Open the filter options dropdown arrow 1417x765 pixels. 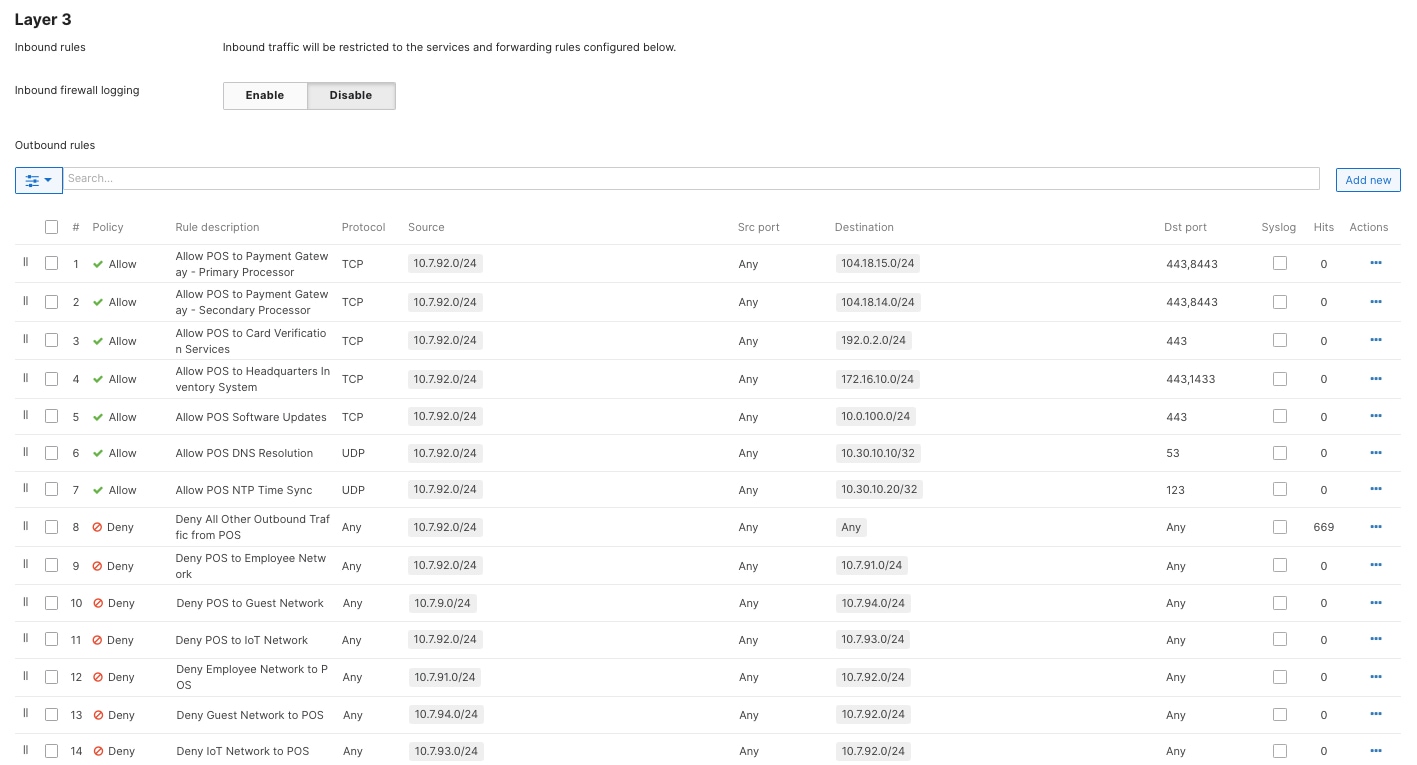tap(49, 180)
